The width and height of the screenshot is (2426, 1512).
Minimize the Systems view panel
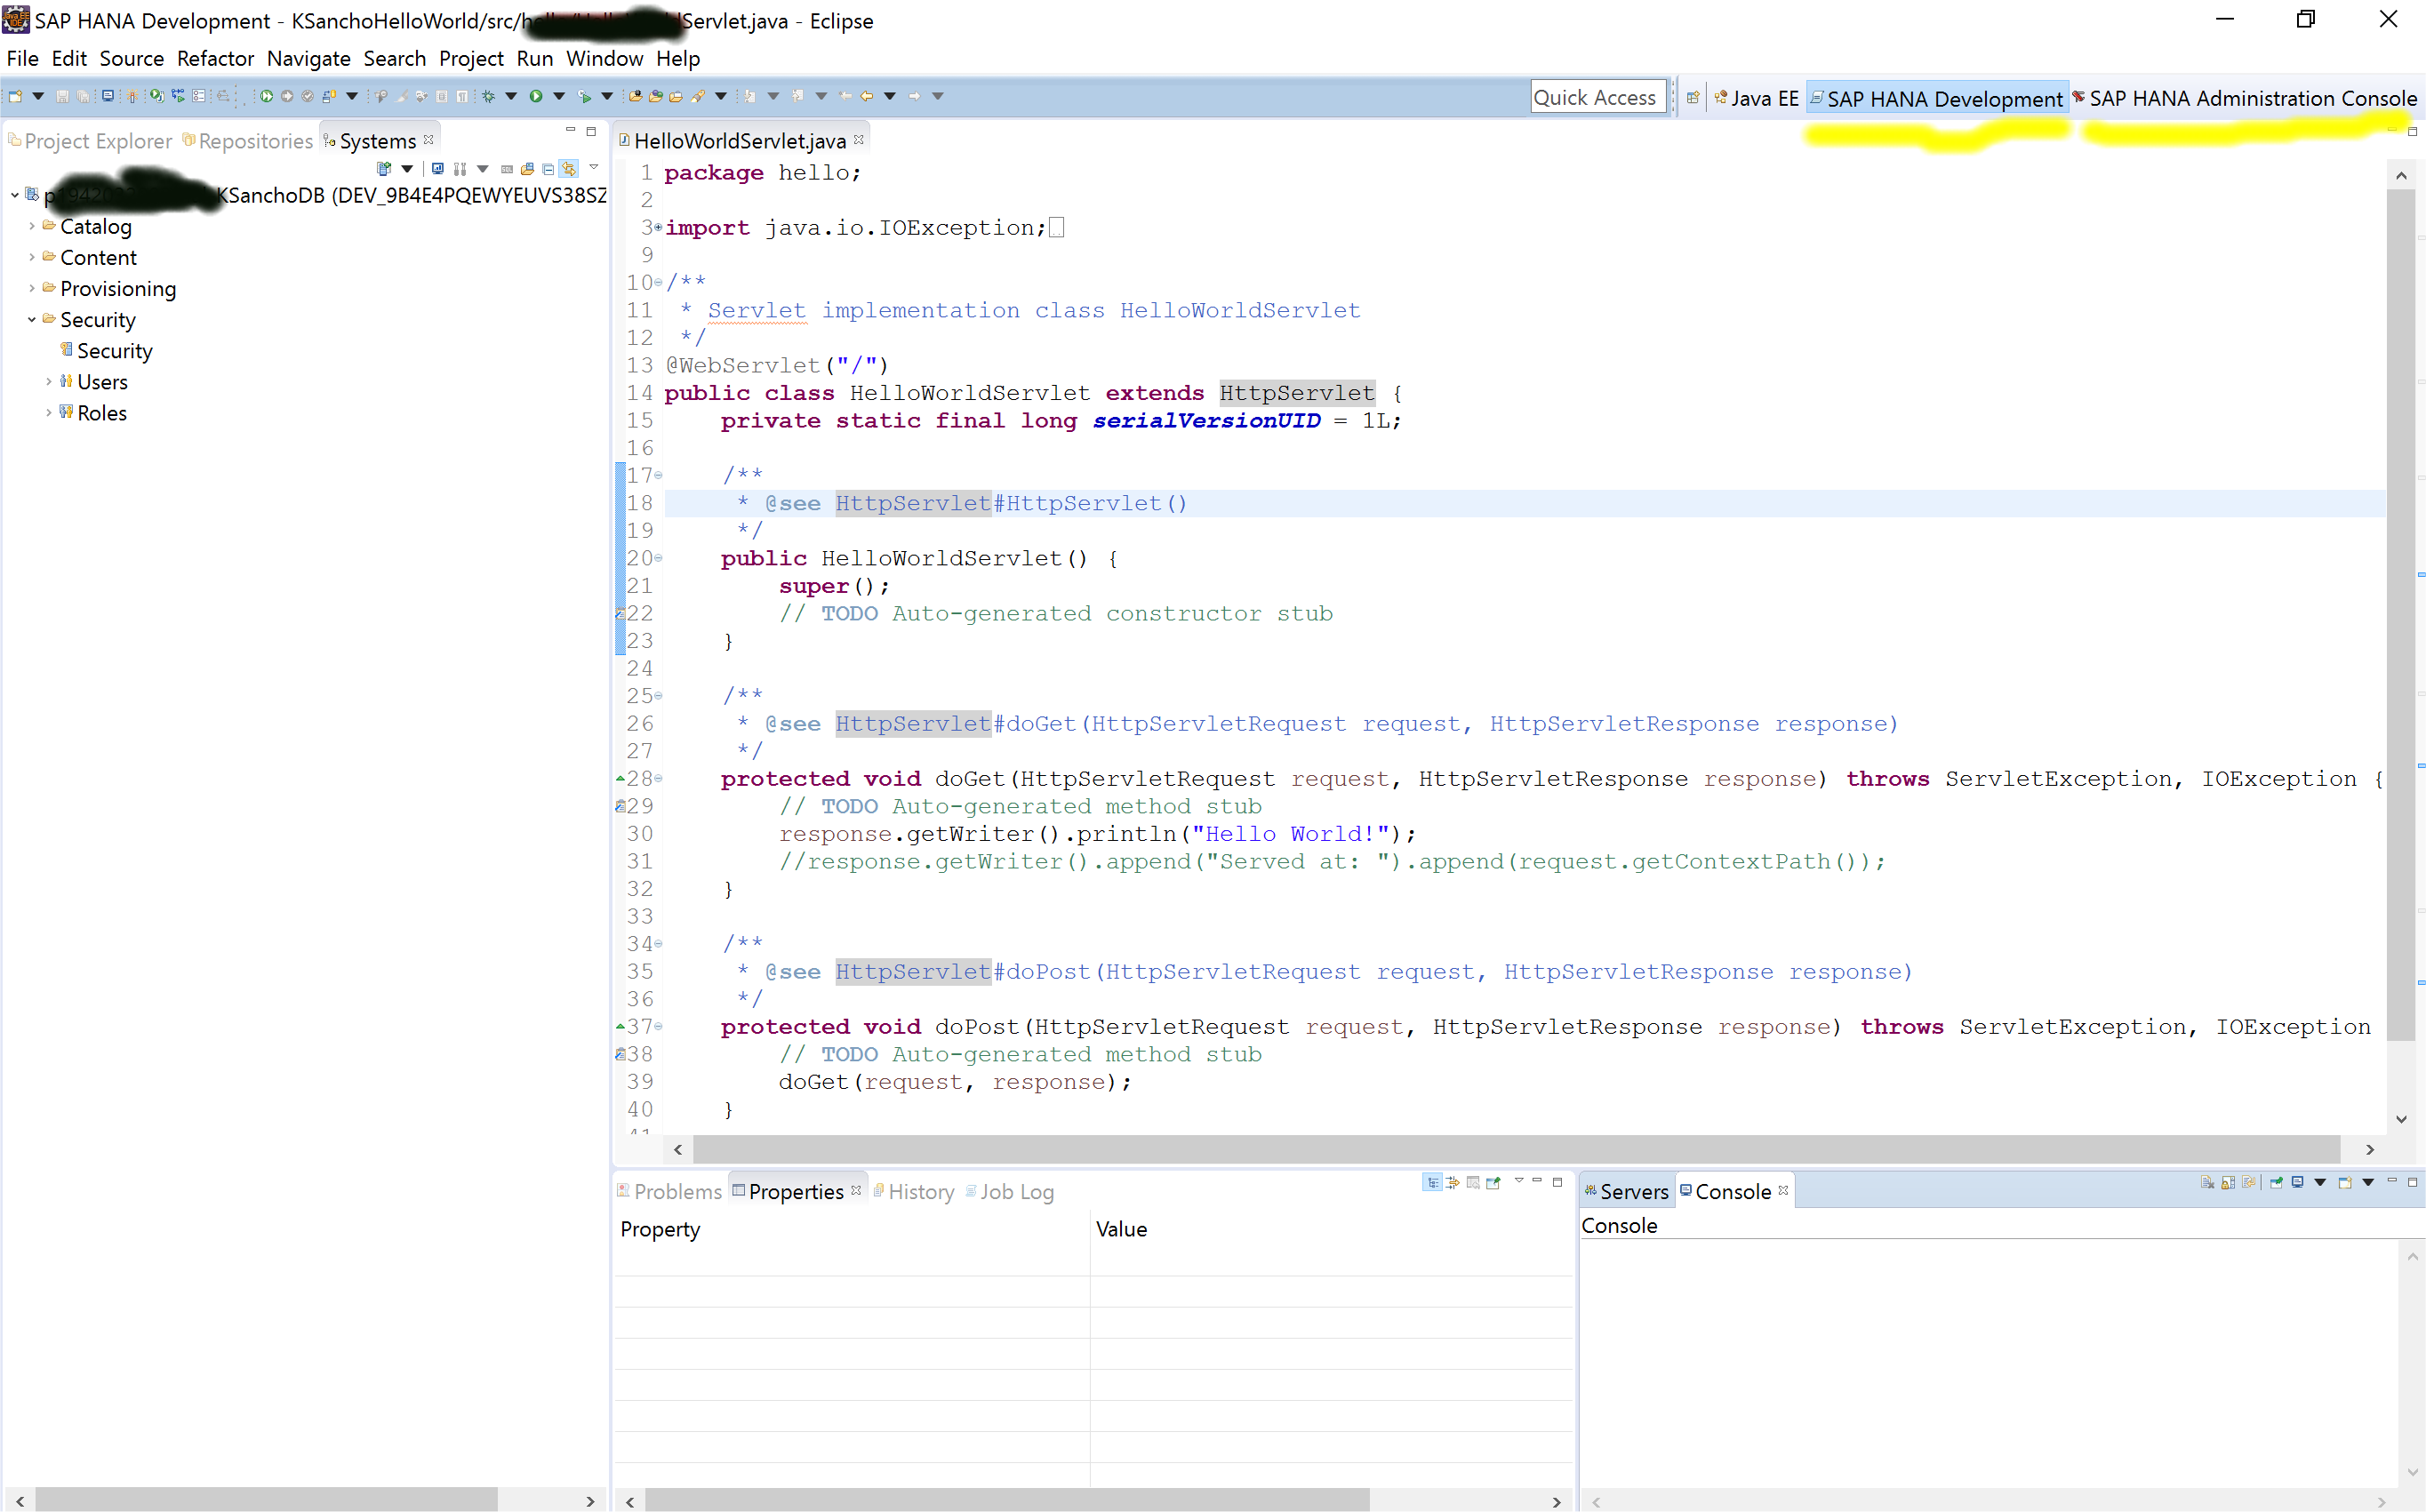570,130
